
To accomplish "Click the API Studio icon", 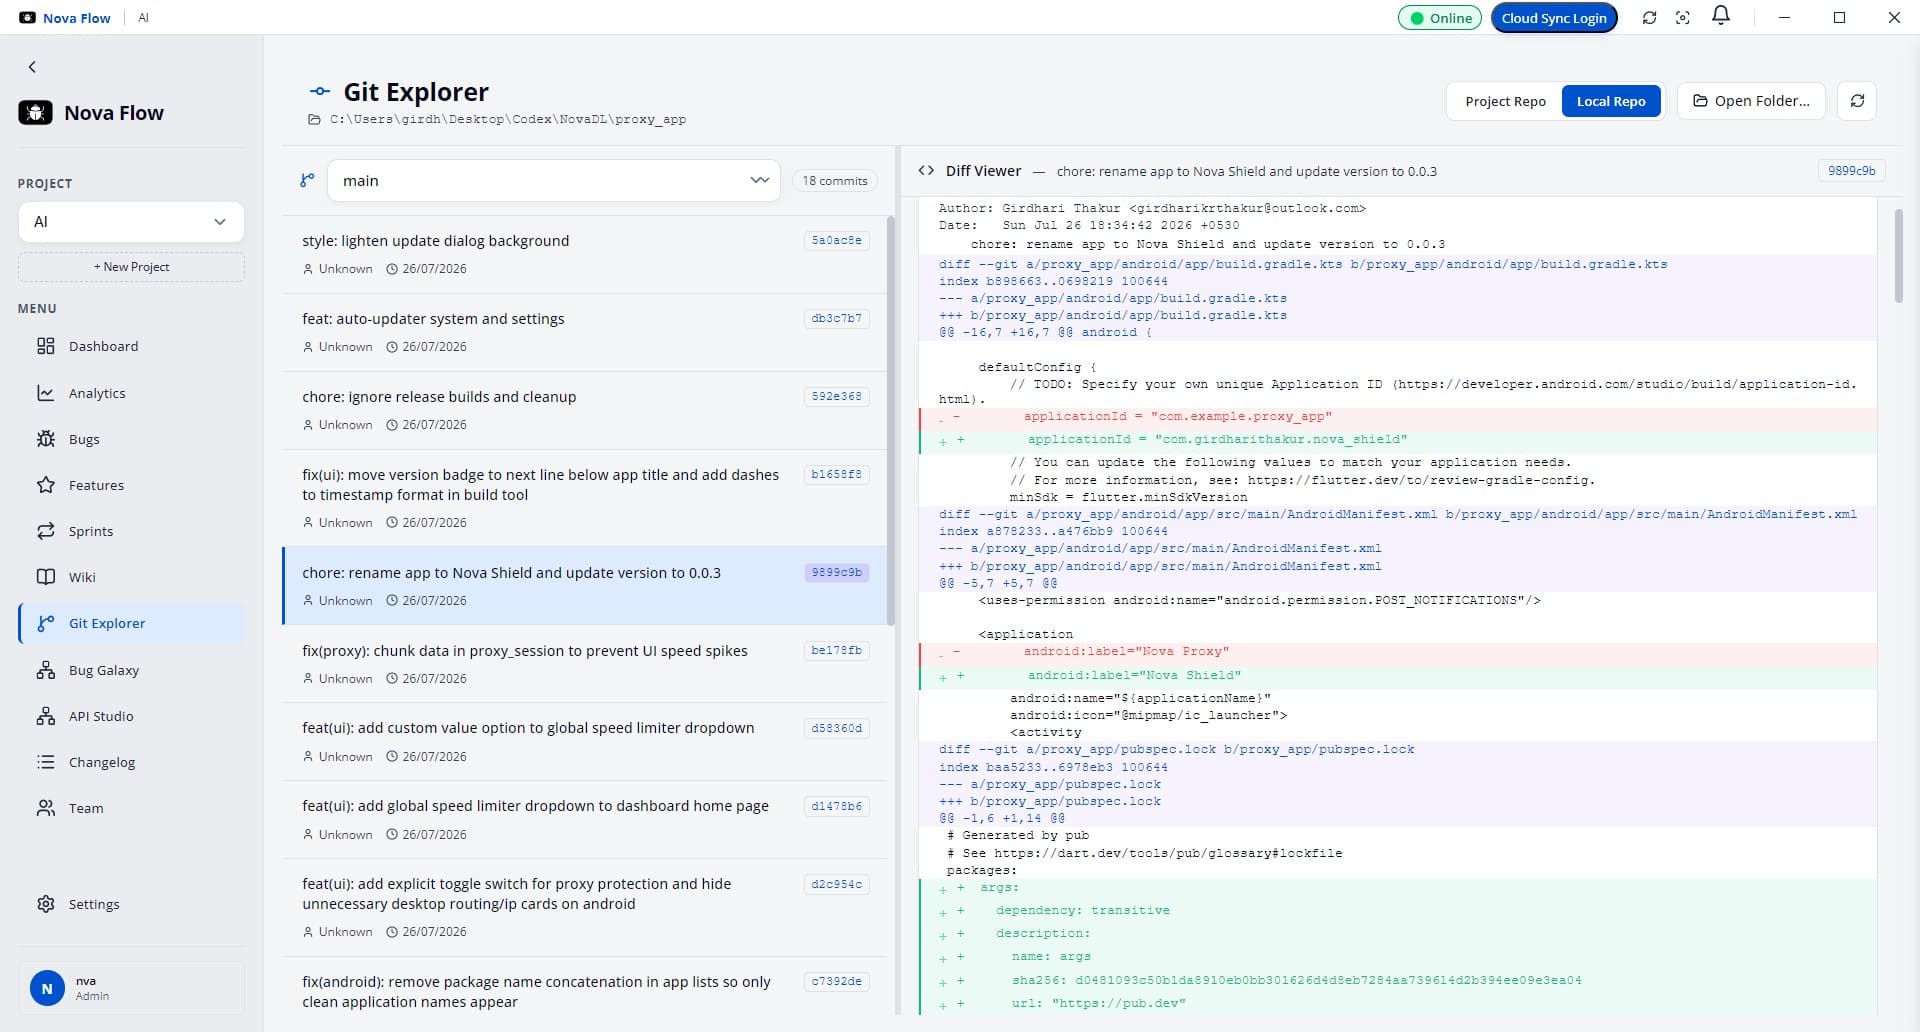I will (x=46, y=716).
